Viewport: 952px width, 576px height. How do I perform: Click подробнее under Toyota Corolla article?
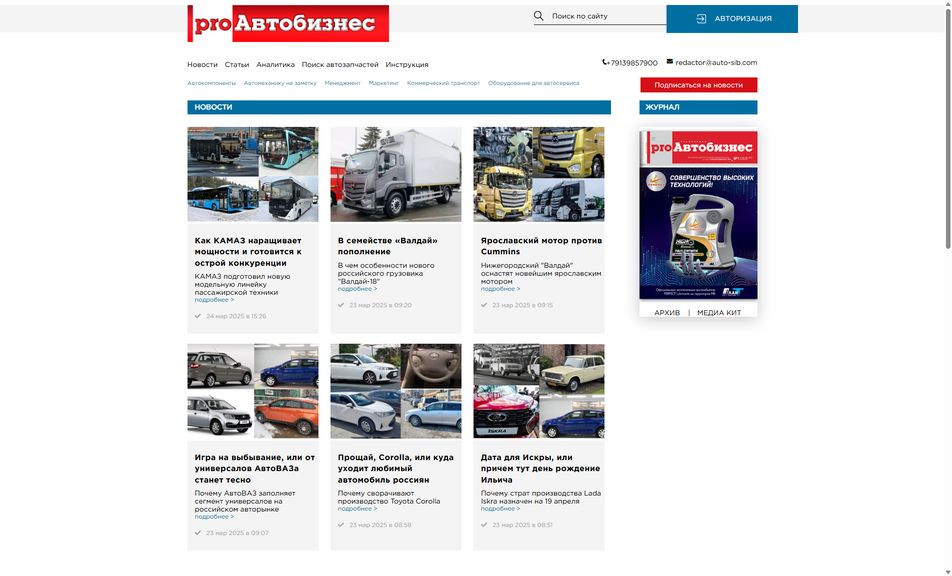tap(357, 509)
